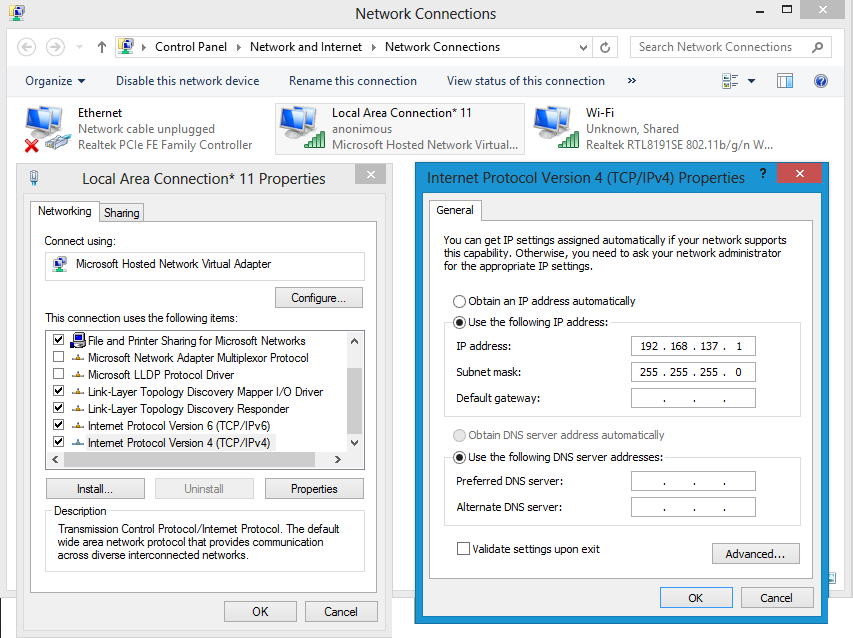Click OK in Local Area Connection Properties

click(260, 612)
